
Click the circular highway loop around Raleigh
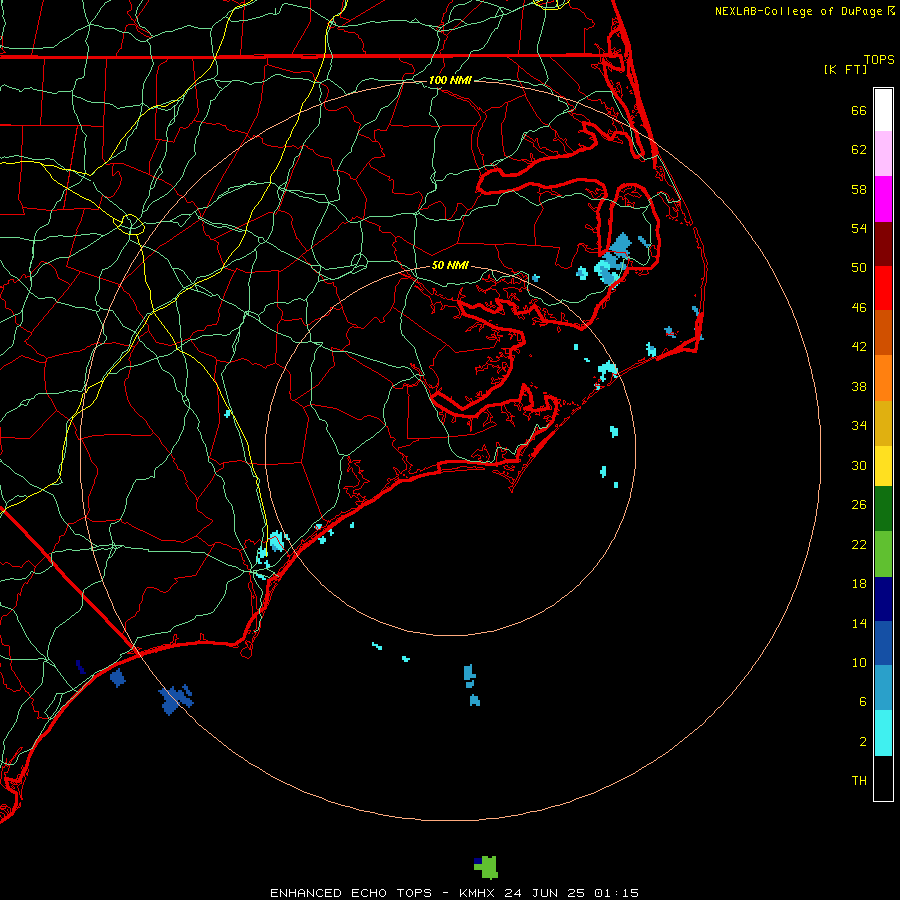(131, 224)
